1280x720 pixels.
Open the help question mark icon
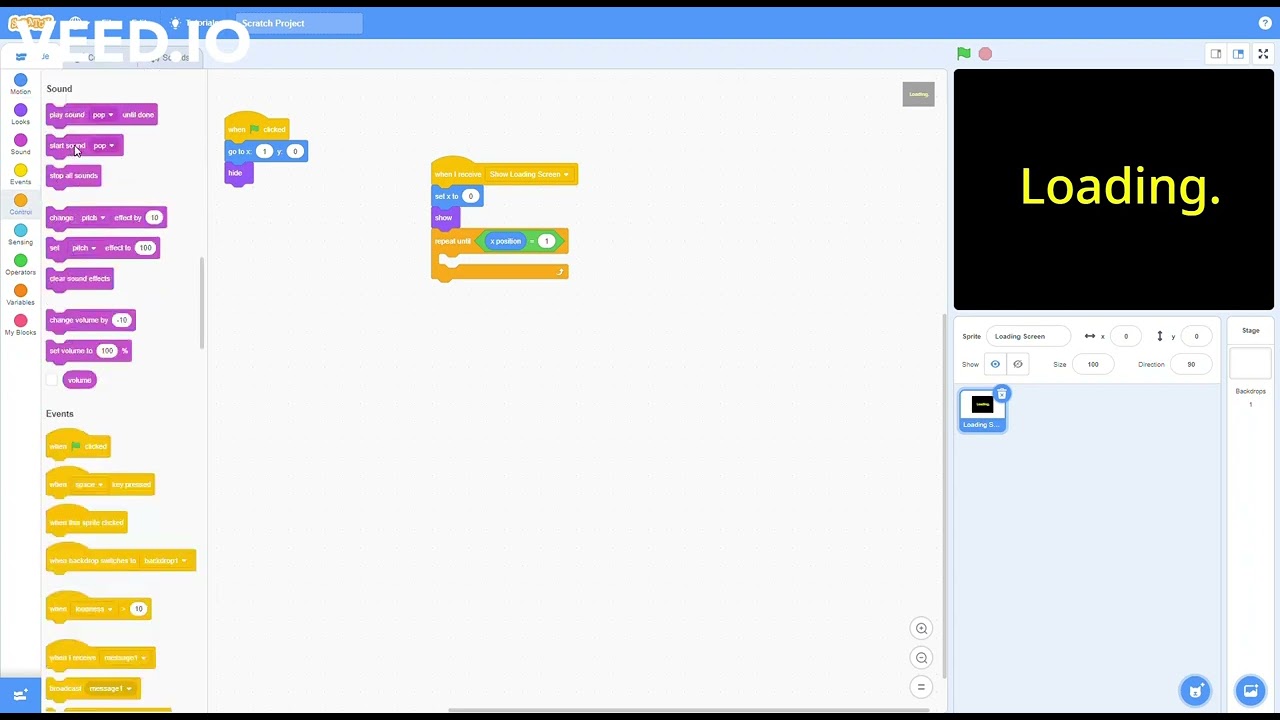point(1265,23)
